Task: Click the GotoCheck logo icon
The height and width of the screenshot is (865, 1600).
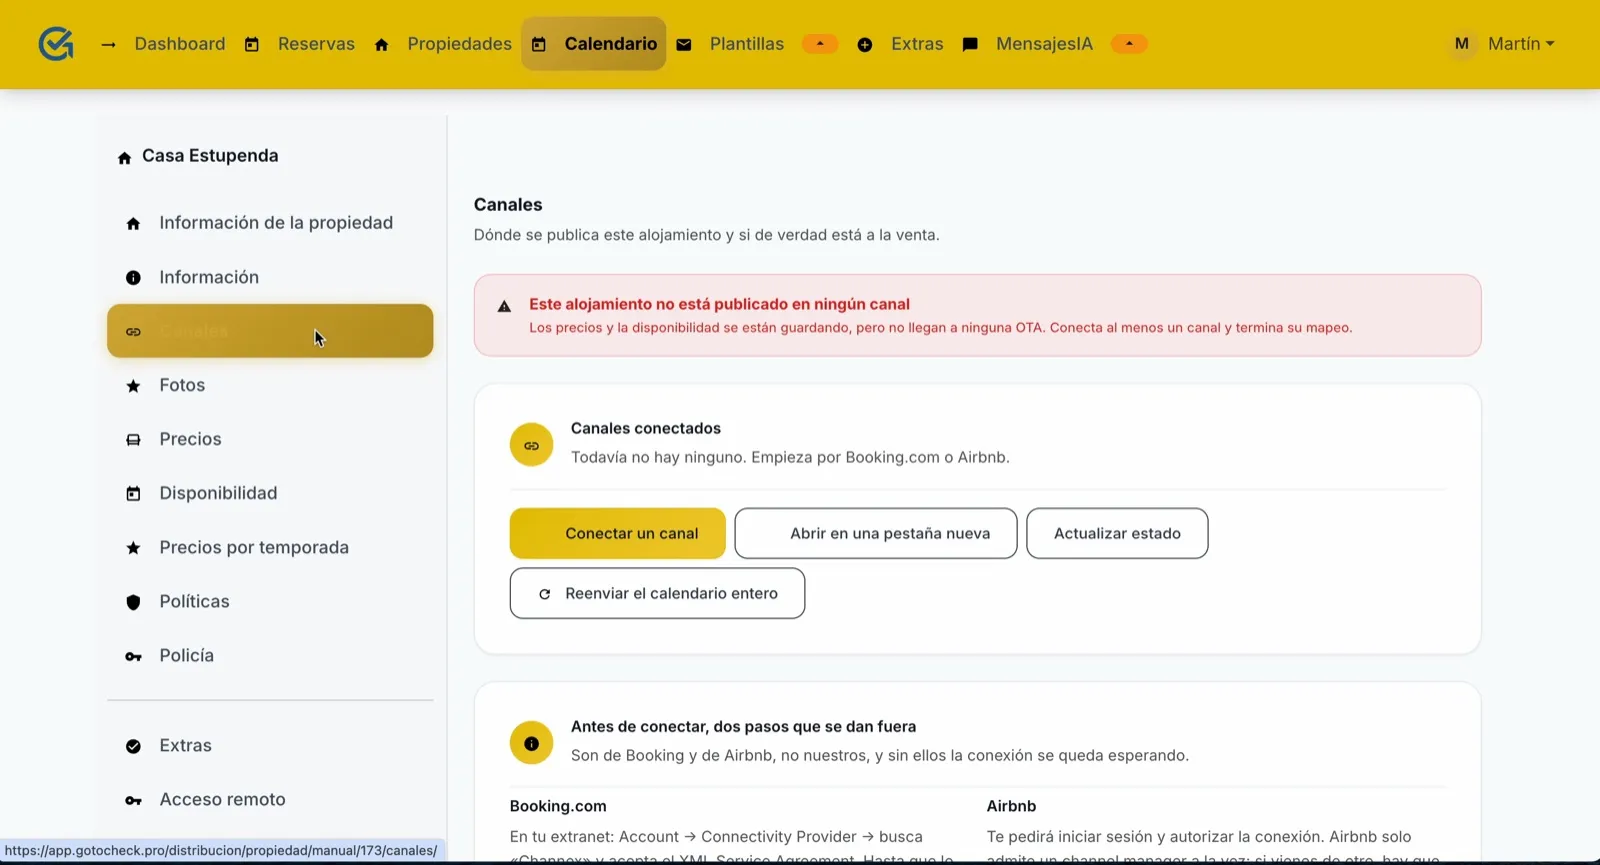Action: tap(56, 43)
